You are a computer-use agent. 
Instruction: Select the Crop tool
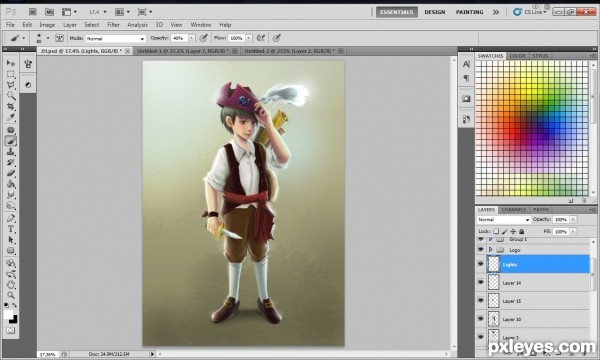pyautogui.click(x=11, y=106)
